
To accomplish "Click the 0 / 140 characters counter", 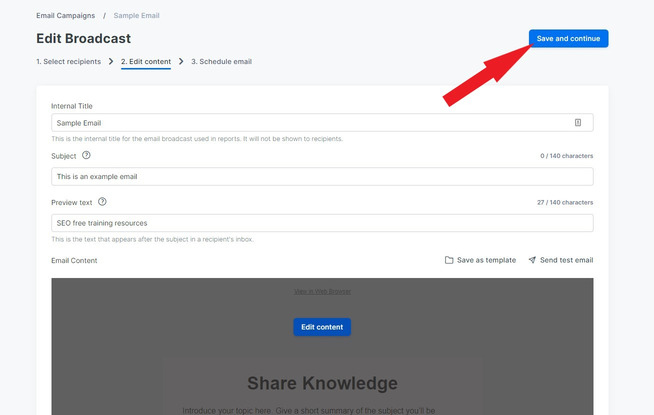I will [x=566, y=156].
